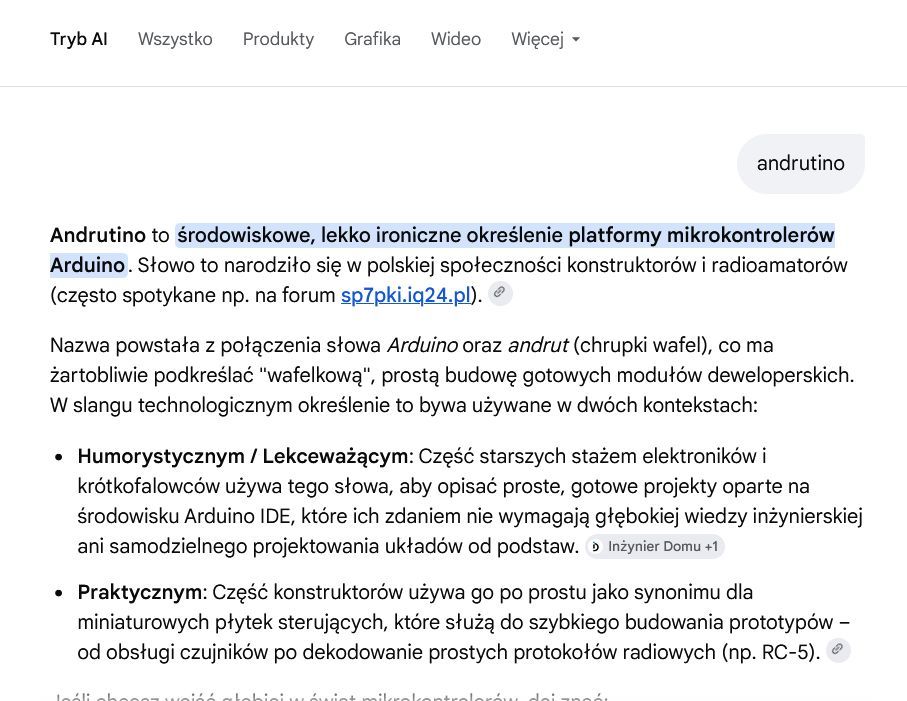This screenshot has width=907, height=701.
Task: Open source link icon after sp7pki.iq24.pl
Action: click(500, 293)
